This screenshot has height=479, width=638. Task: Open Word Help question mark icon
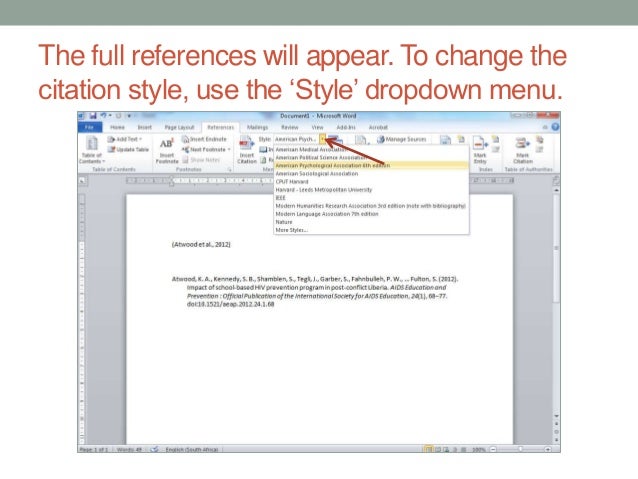[x=555, y=127]
